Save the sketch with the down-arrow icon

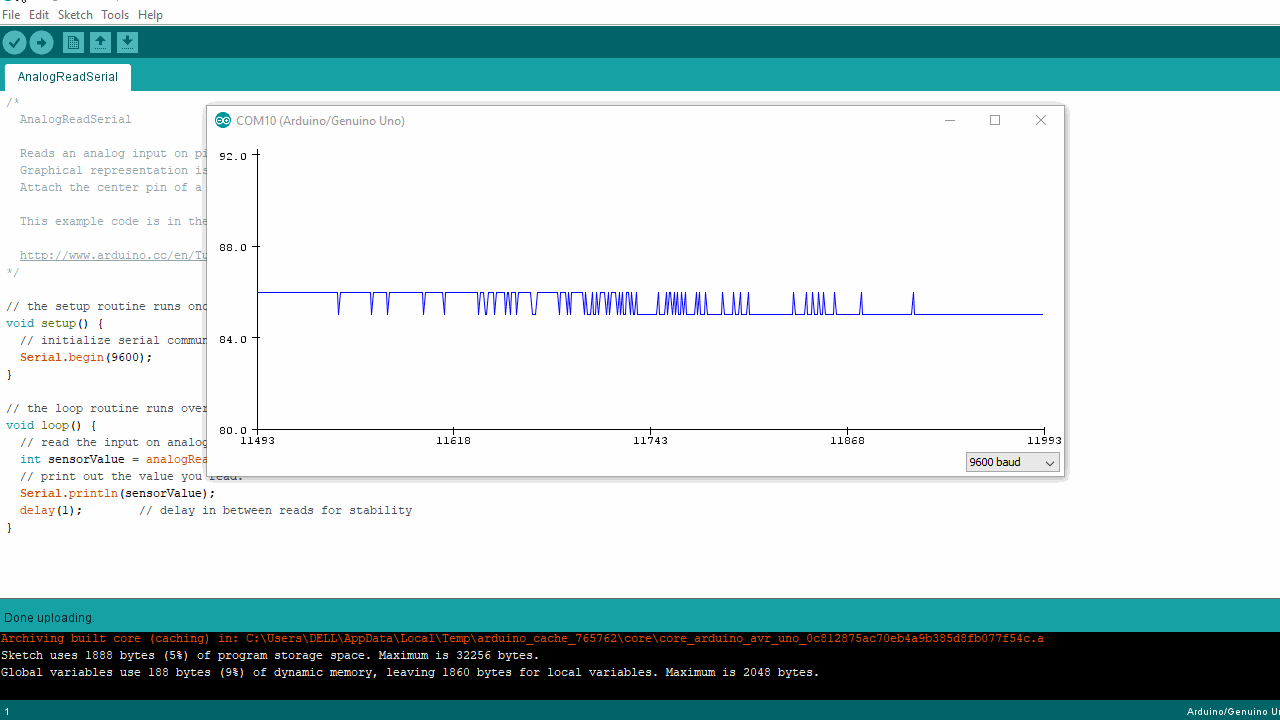(x=127, y=42)
